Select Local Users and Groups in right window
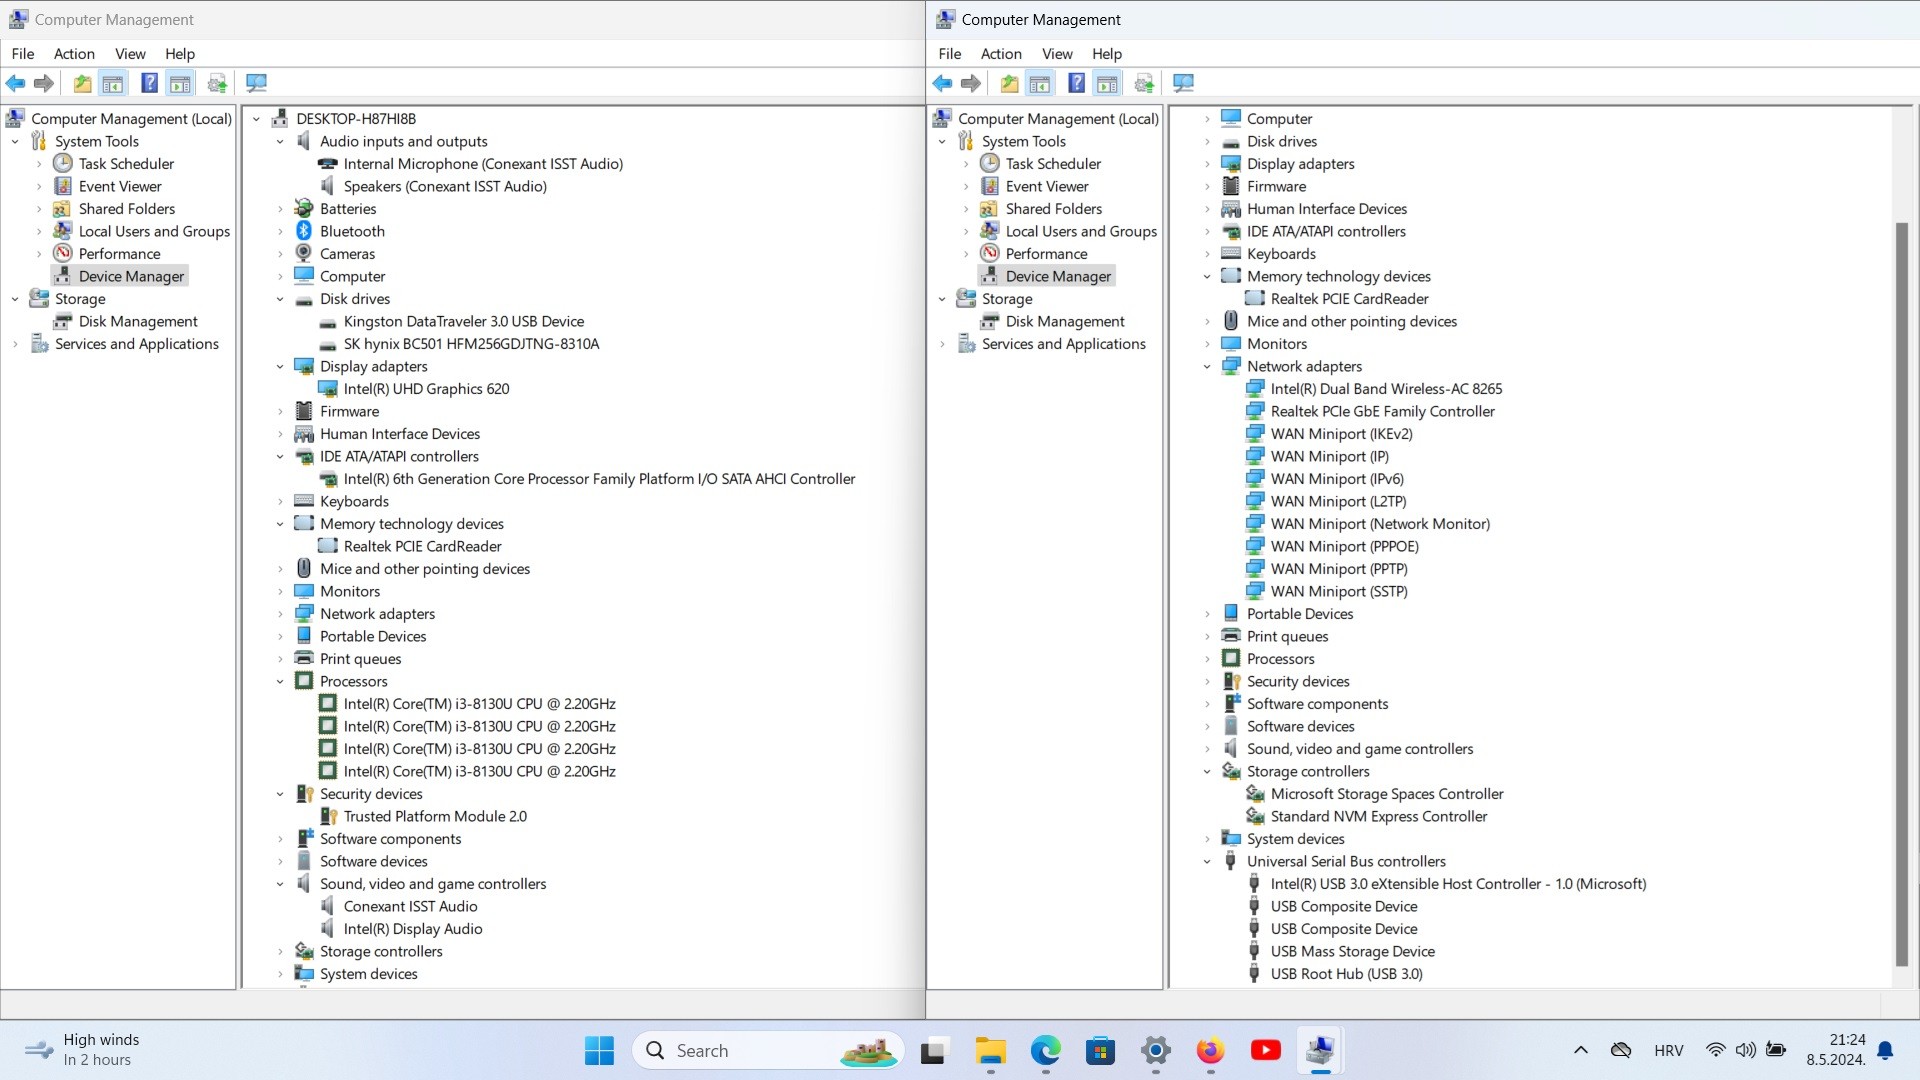 click(1081, 231)
